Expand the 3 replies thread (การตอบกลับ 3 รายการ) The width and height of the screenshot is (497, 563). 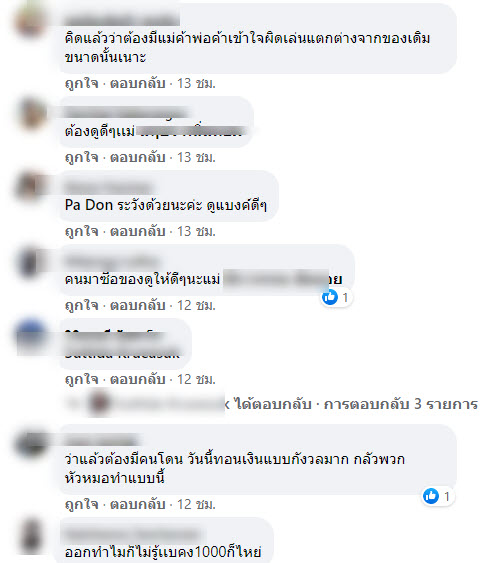(x=401, y=404)
